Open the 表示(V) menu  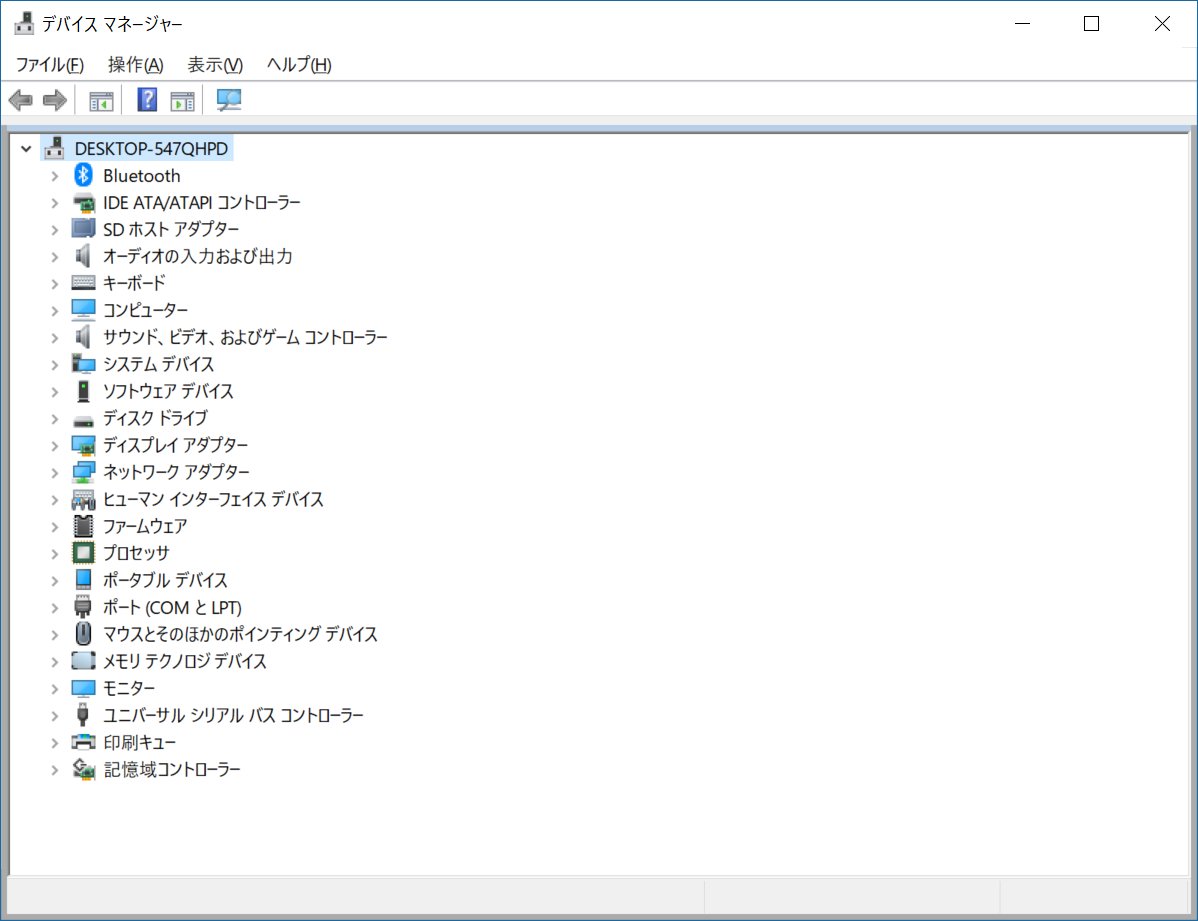click(215, 65)
